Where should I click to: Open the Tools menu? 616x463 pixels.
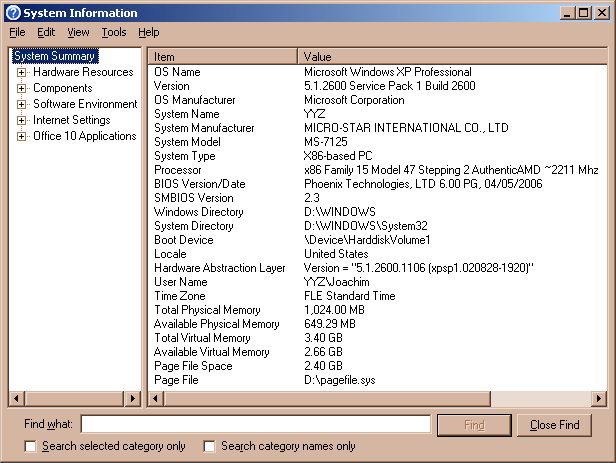pyautogui.click(x=114, y=32)
